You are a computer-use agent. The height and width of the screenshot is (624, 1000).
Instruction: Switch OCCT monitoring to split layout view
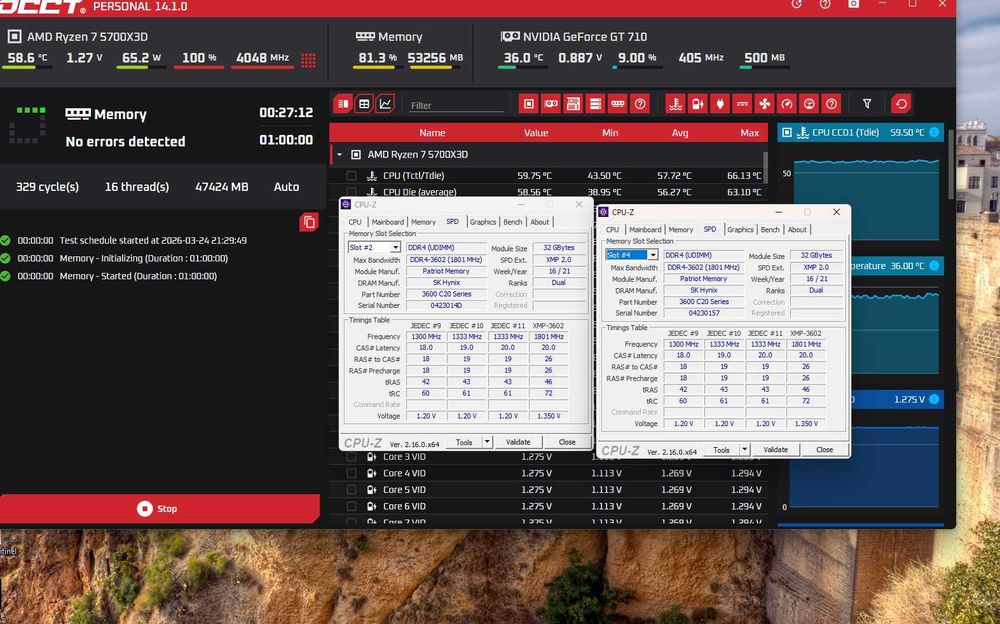point(343,104)
